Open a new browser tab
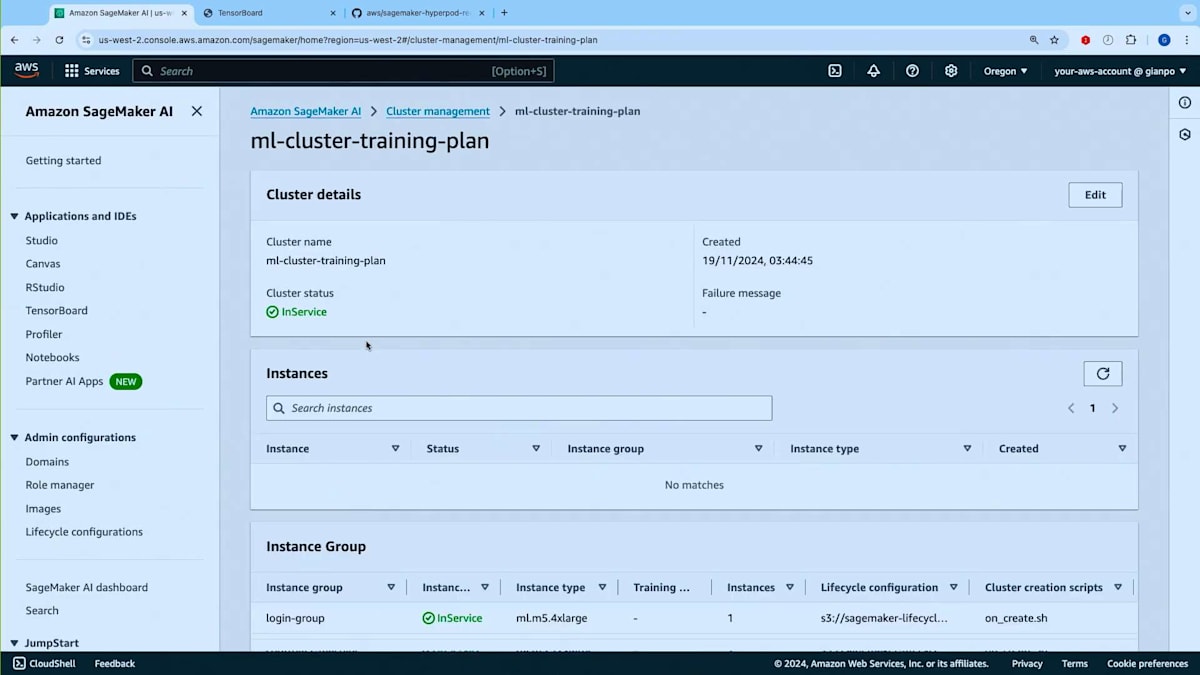Image resolution: width=1200 pixels, height=675 pixels. (x=504, y=13)
